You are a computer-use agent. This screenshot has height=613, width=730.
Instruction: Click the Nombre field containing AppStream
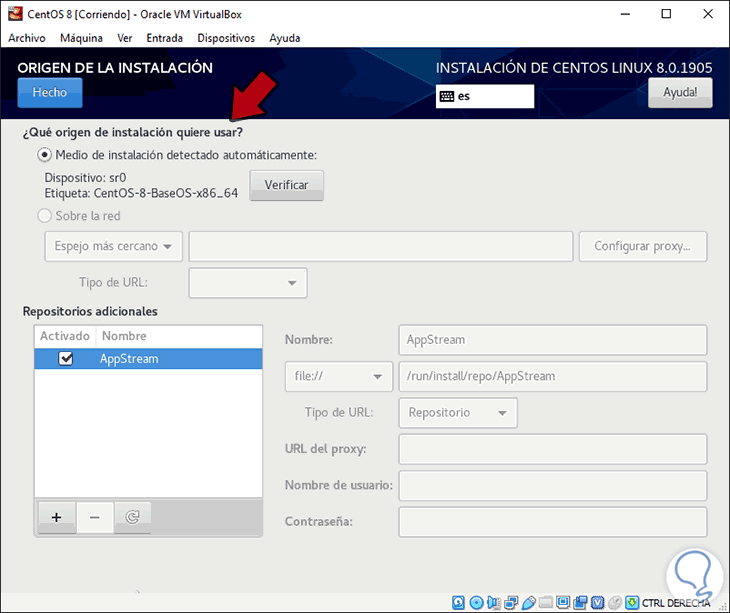point(553,340)
